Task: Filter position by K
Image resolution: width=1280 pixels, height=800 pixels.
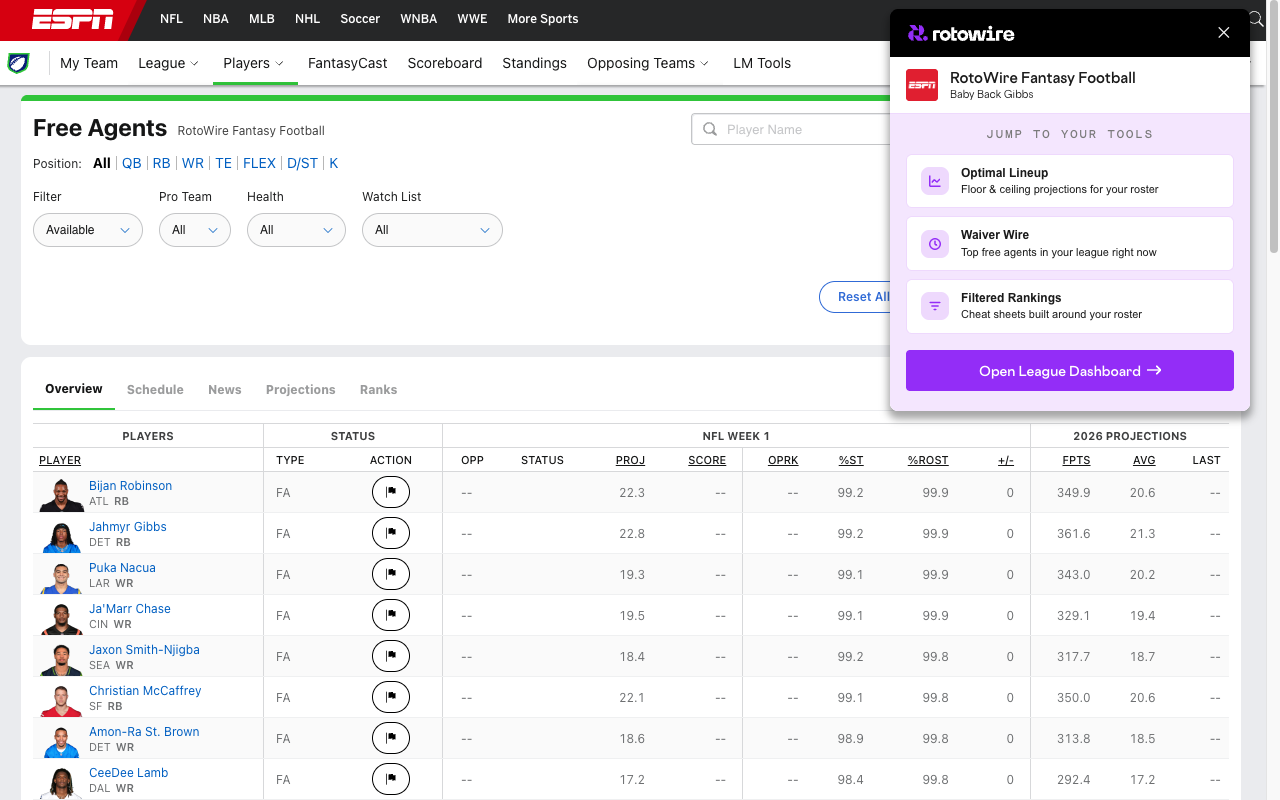Action: tap(334, 163)
